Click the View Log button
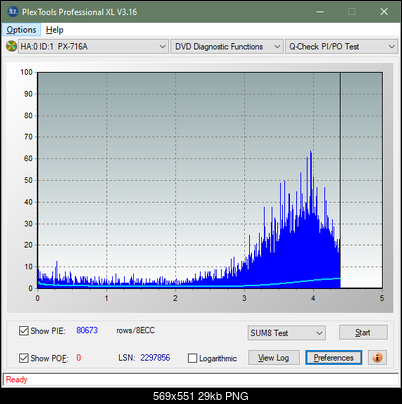The image size is (402, 404). coord(274,358)
